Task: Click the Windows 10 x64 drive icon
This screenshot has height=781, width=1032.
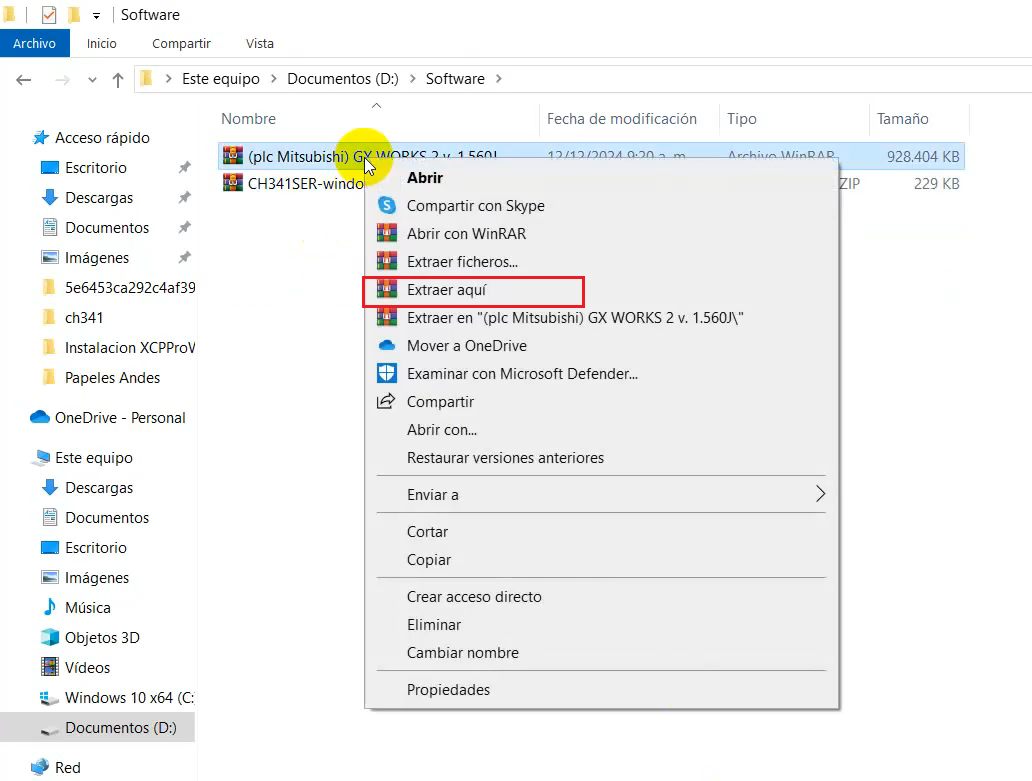Action: [50, 697]
